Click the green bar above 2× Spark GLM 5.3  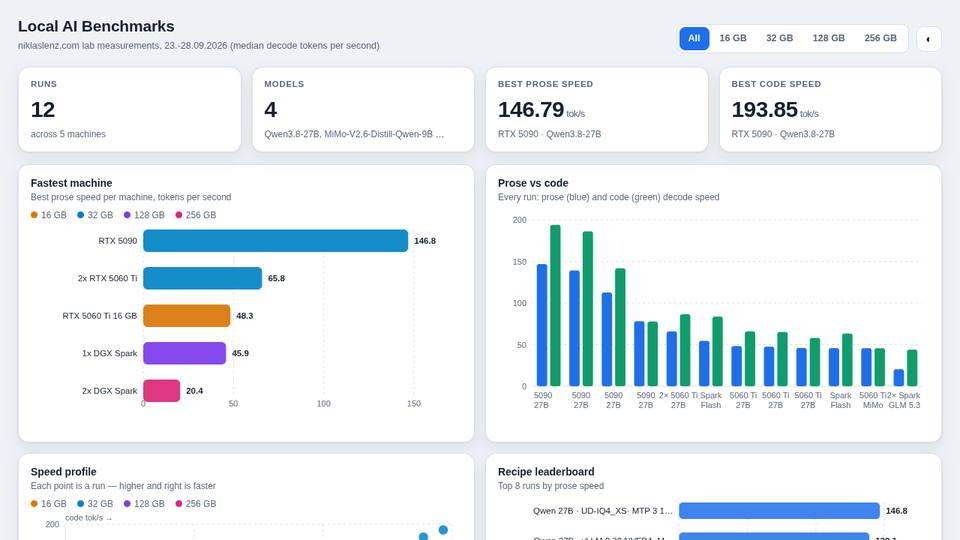912,368
